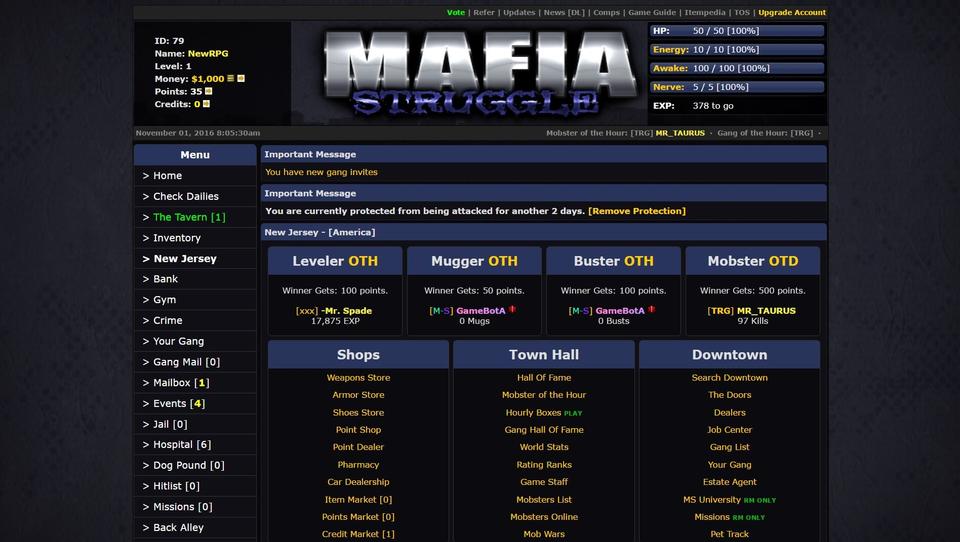960x542 pixels.
Task: Click the Energy status bar
Action: [x=737, y=50]
